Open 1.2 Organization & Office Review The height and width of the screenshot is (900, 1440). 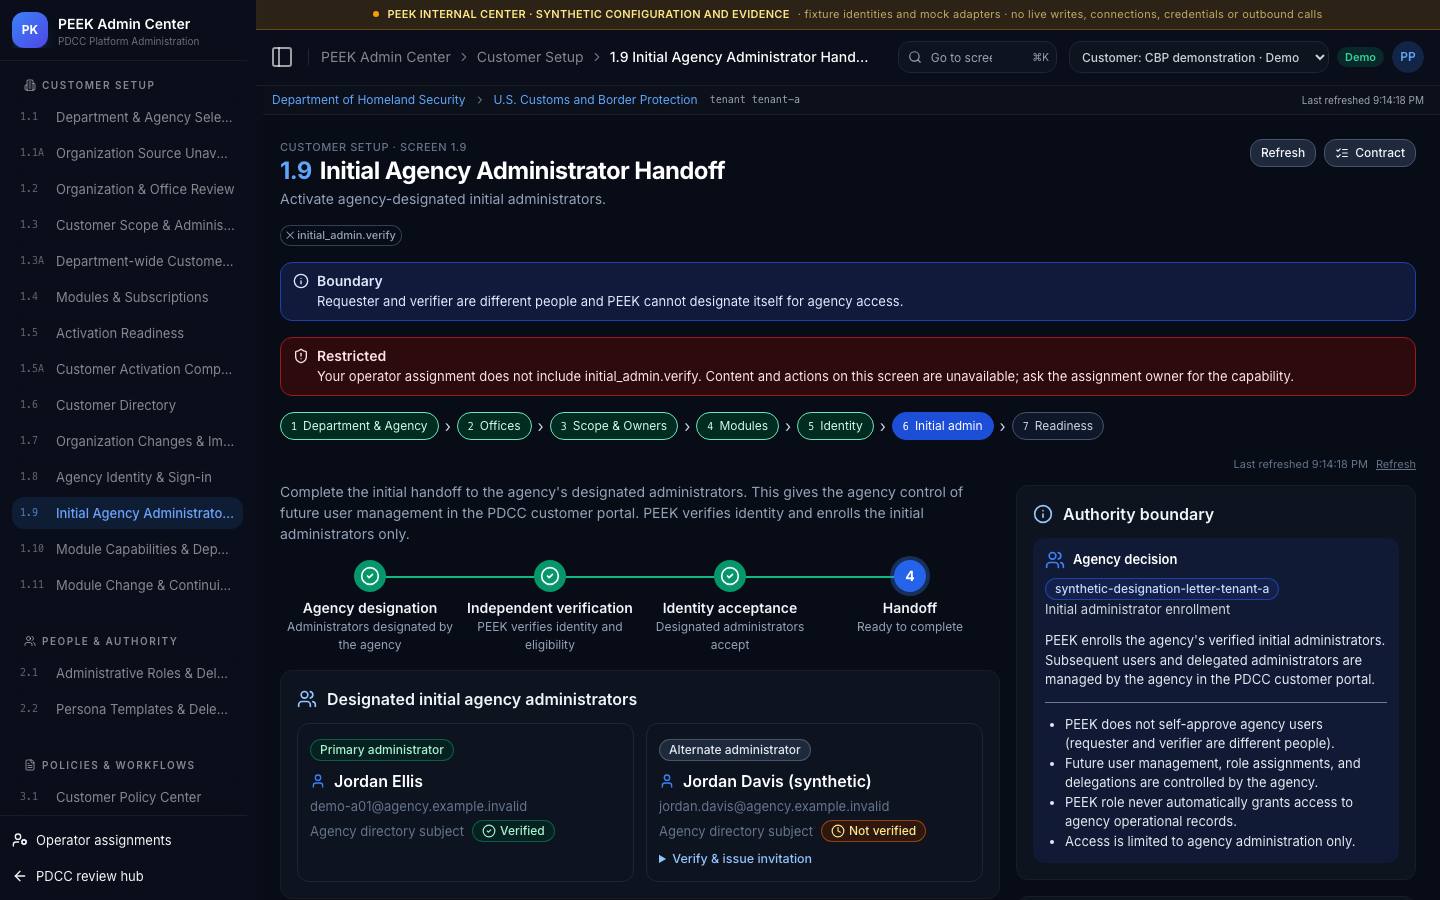click(x=127, y=189)
